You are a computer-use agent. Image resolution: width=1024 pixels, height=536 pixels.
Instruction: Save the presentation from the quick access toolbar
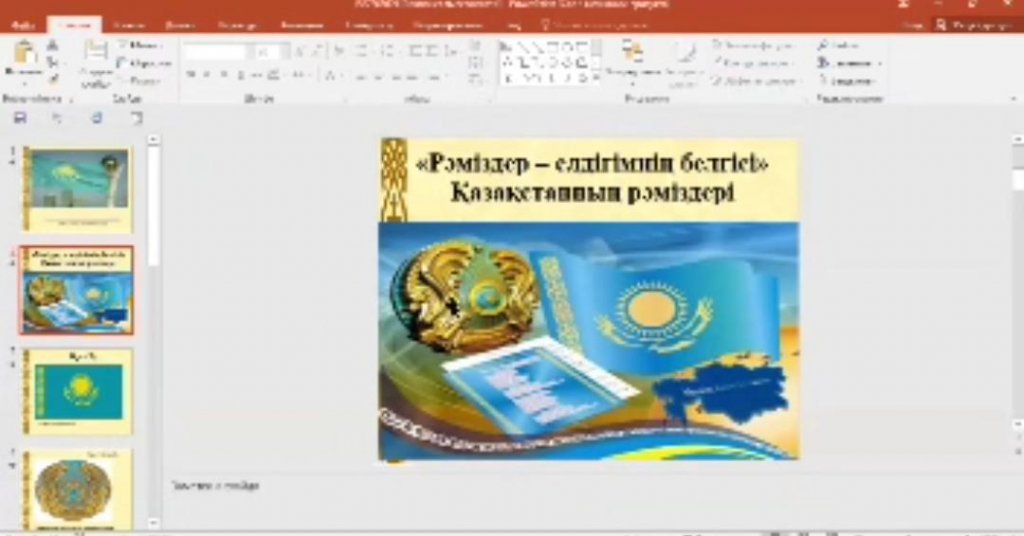point(20,118)
